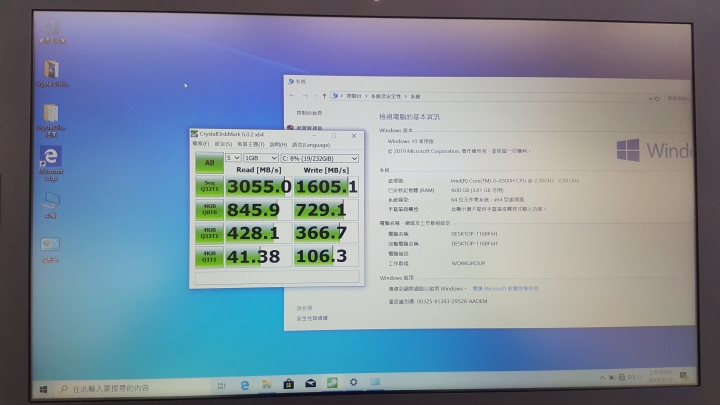Open CrystalDiskMark File (F) menu
This screenshot has height=405, width=720.
[x=201, y=144]
